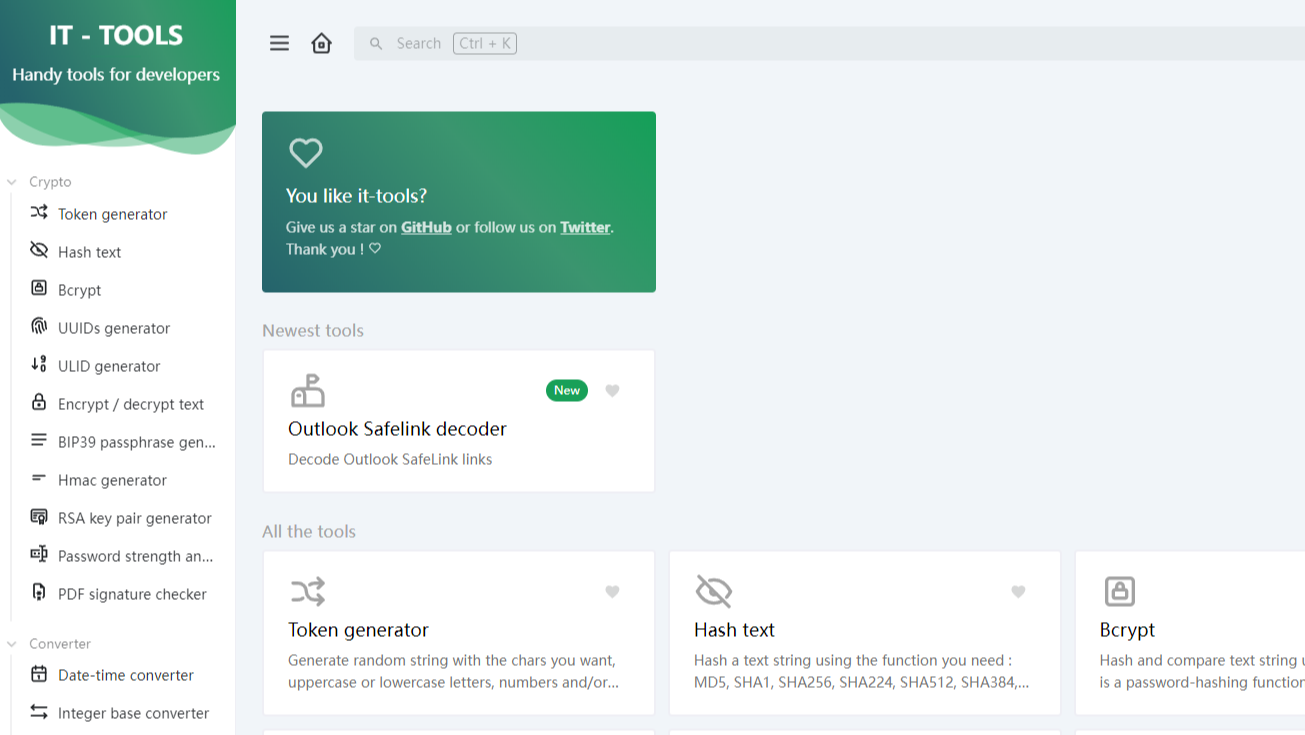Click the Ctrl + K shortcut hint
The image size is (1305, 735).
(x=485, y=43)
